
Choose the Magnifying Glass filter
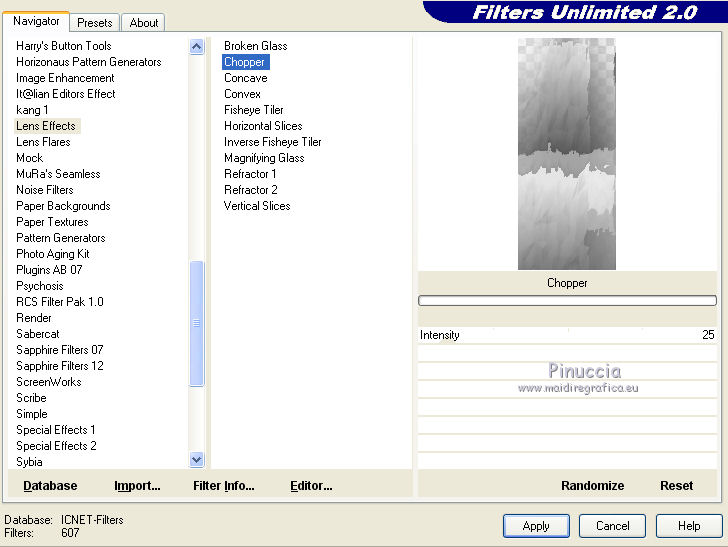(x=264, y=158)
